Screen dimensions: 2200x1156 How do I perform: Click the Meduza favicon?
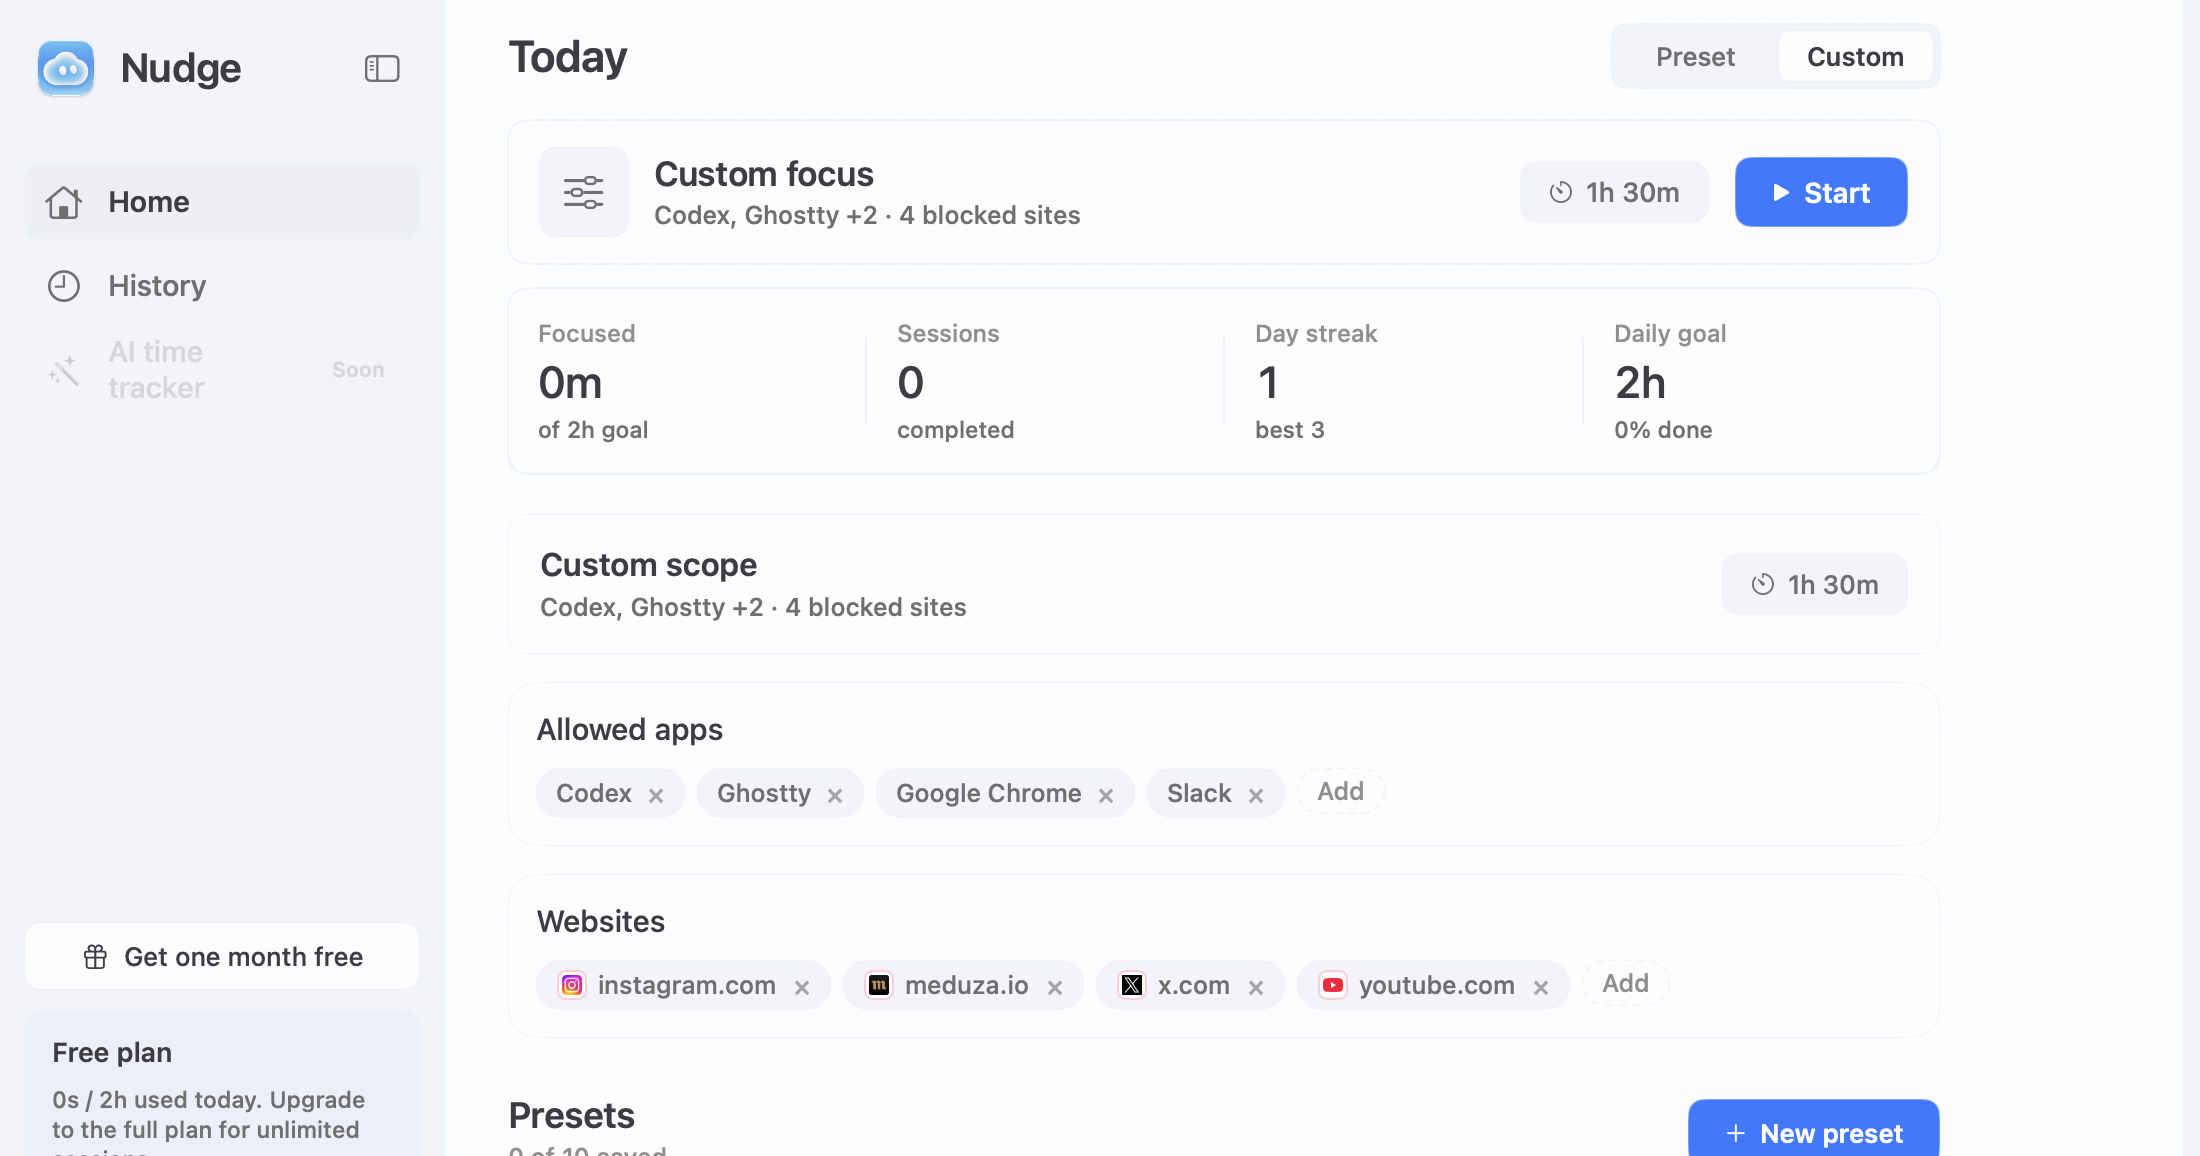pyautogui.click(x=879, y=985)
